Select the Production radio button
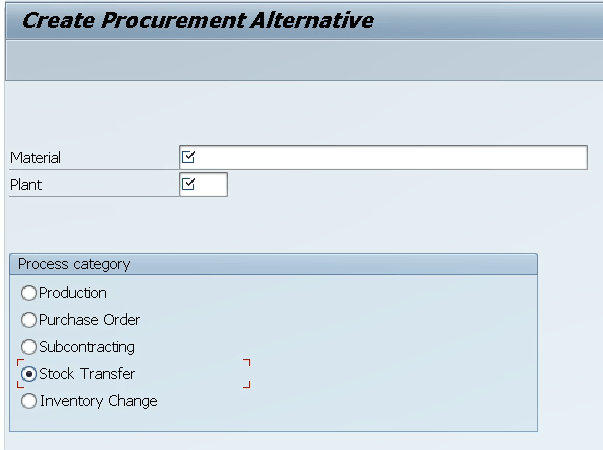 tap(29, 293)
